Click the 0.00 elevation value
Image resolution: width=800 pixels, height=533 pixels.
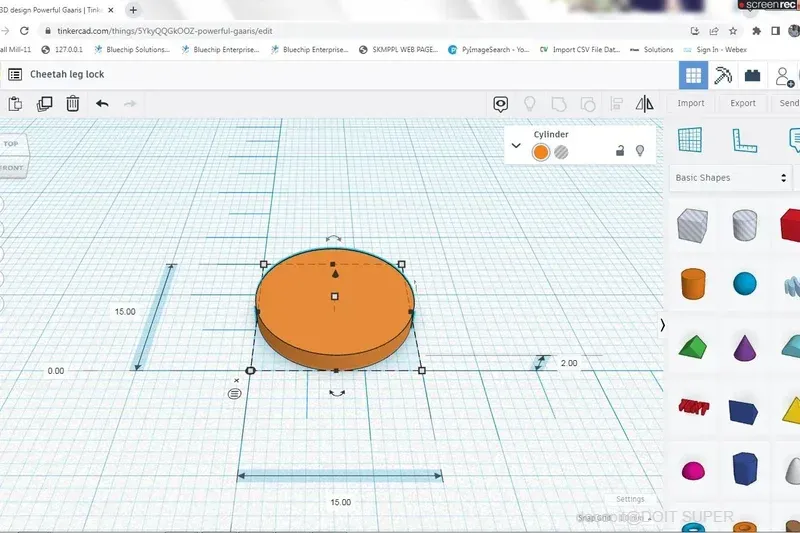[56, 371]
